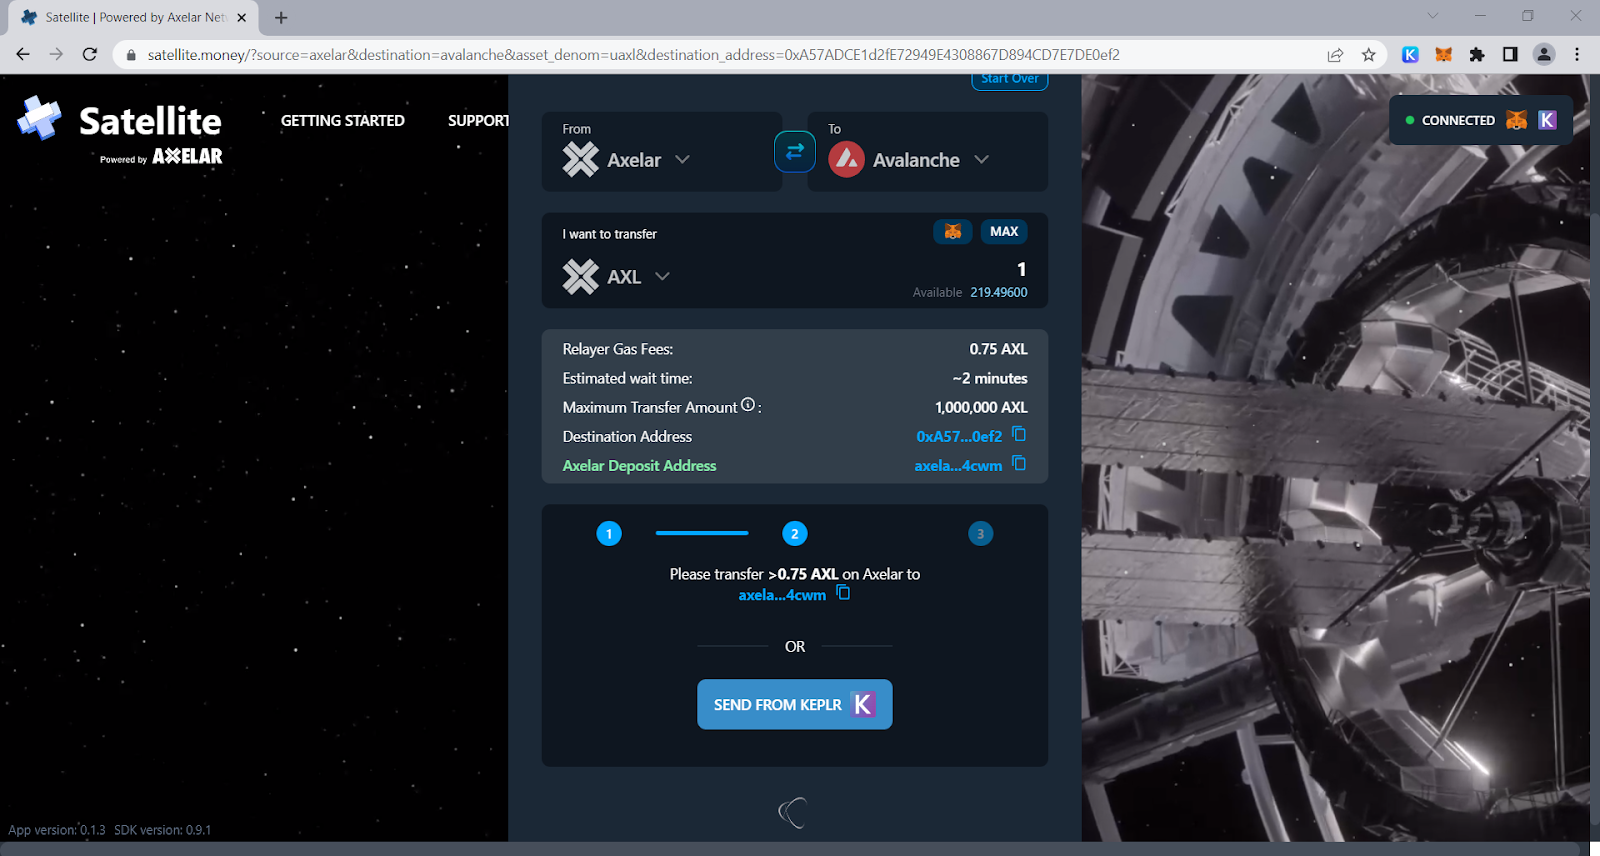
Task: Open a new browser tab
Action: point(281,17)
